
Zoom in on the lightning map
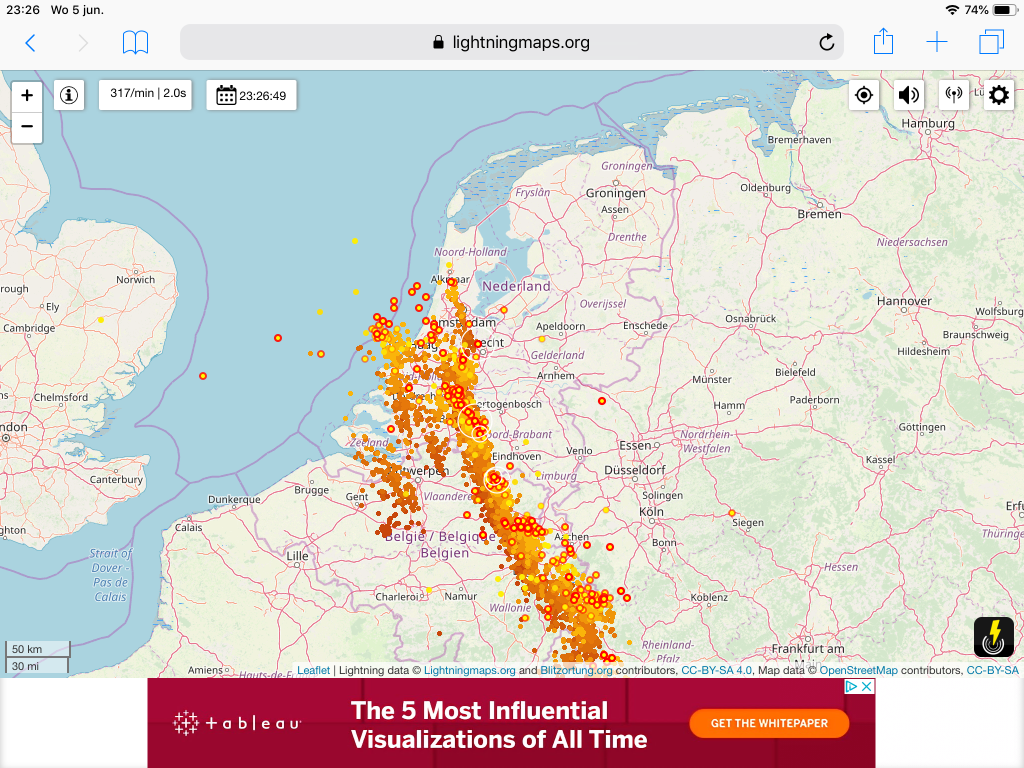(27, 96)
